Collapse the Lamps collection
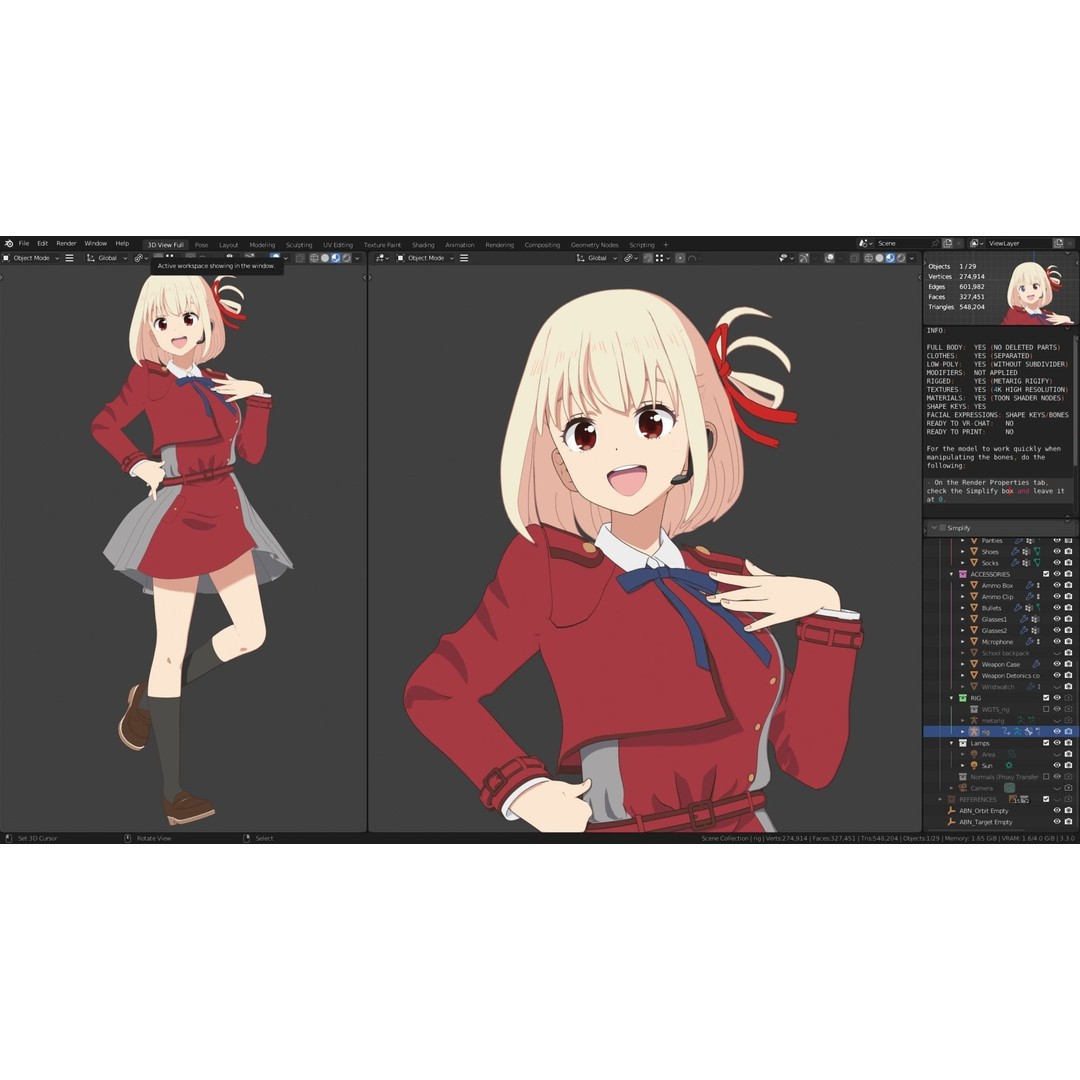Viewport: 1080px width, 1080px height. coord(951,743)
